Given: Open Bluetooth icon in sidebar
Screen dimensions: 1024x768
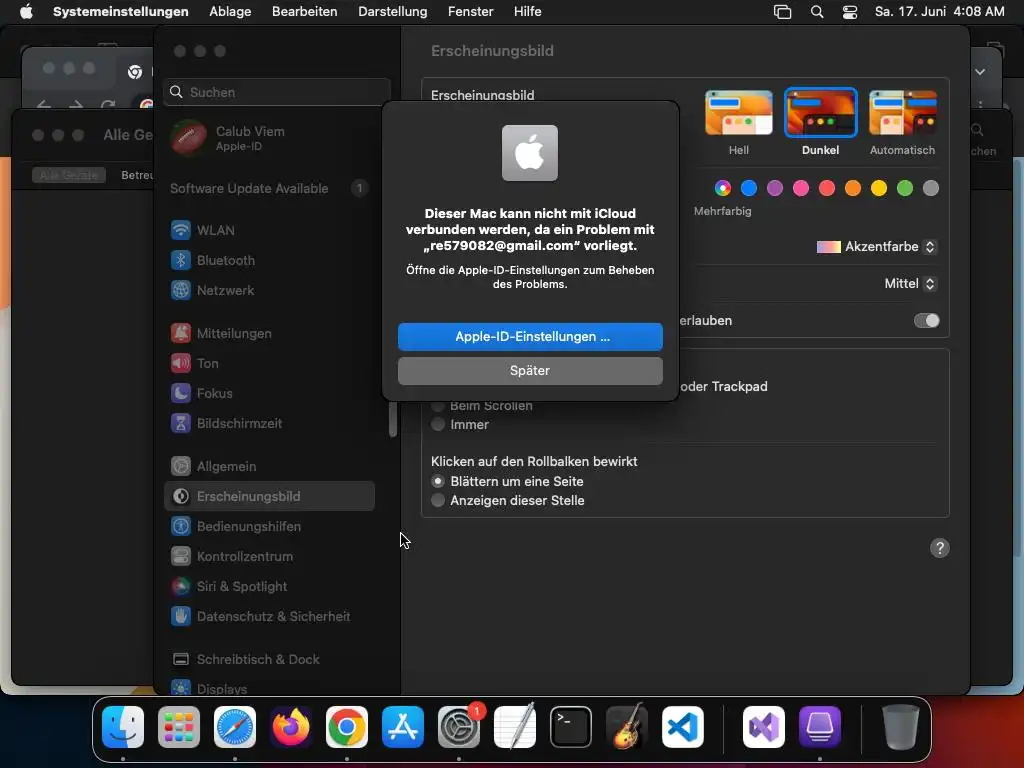Looking at the screenshot, I should click(x=181, y=260).
